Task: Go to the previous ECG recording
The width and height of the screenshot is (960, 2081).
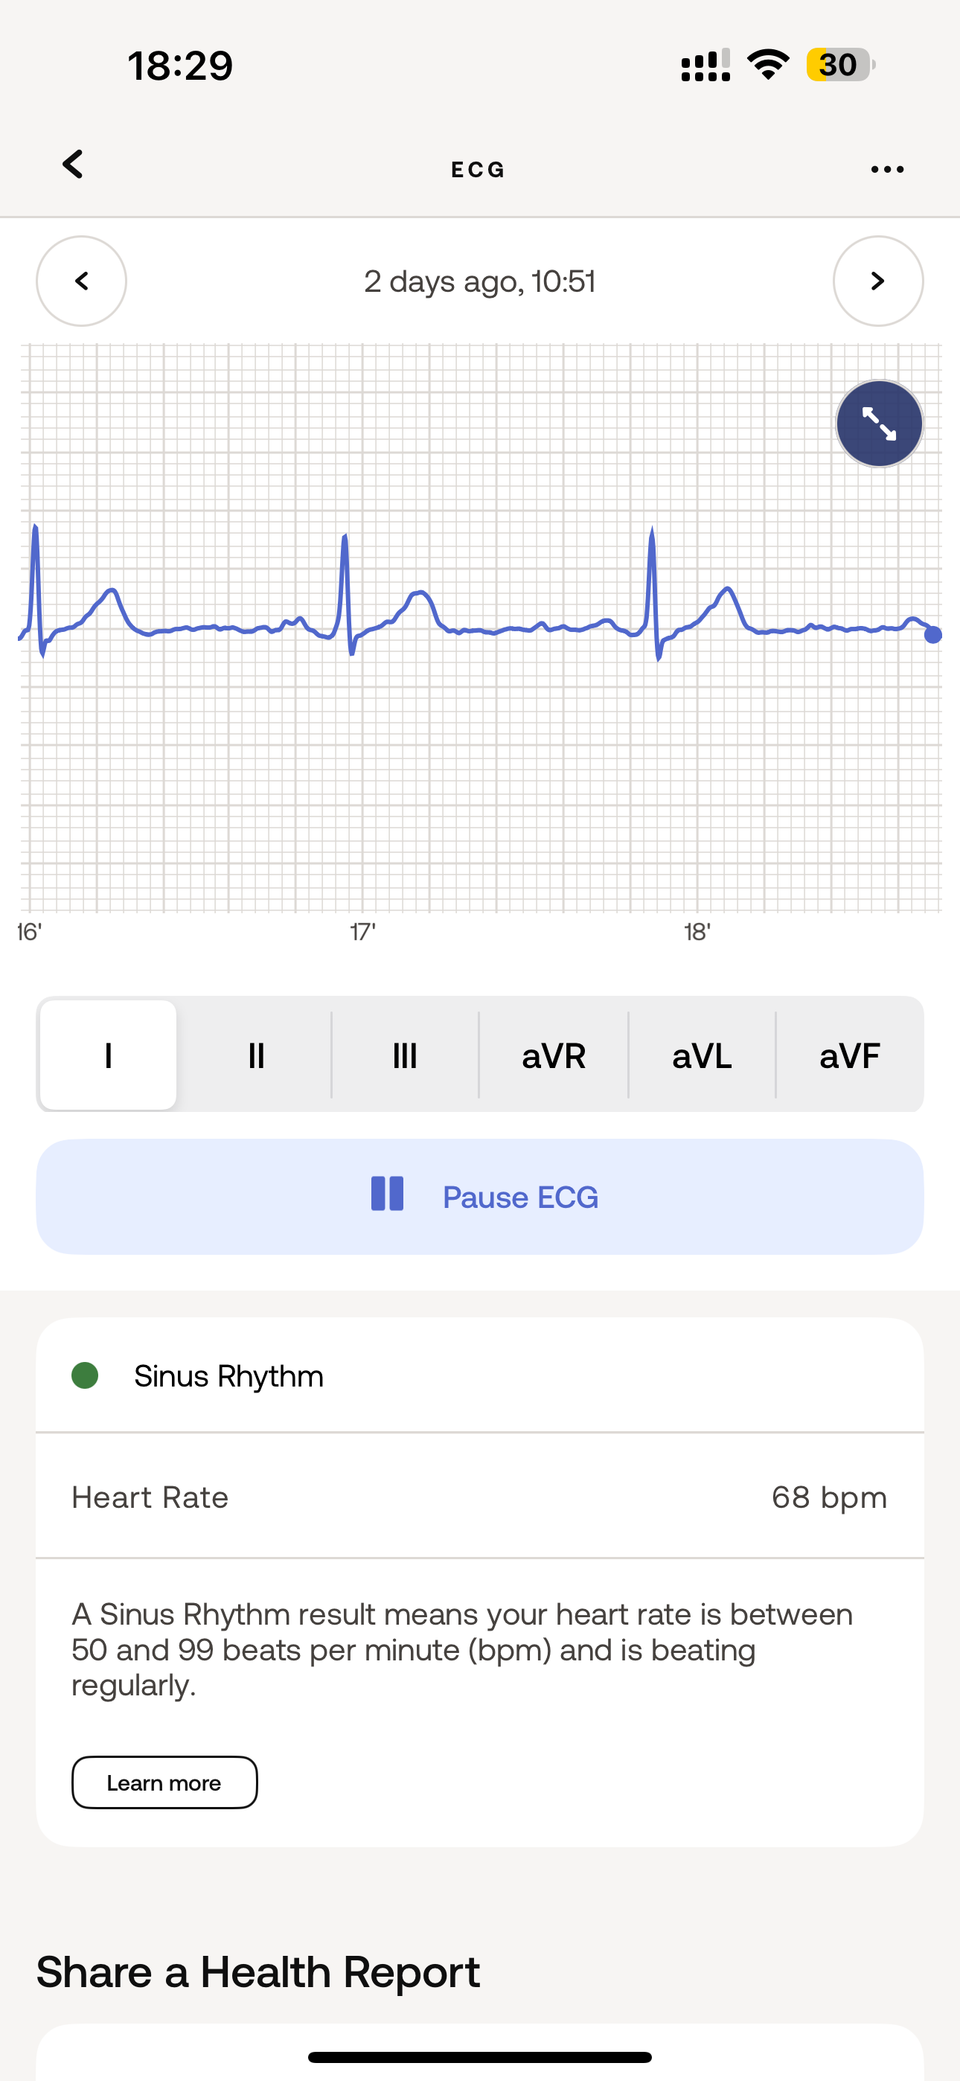Action: pyautogui.click(x=81, y=281)
